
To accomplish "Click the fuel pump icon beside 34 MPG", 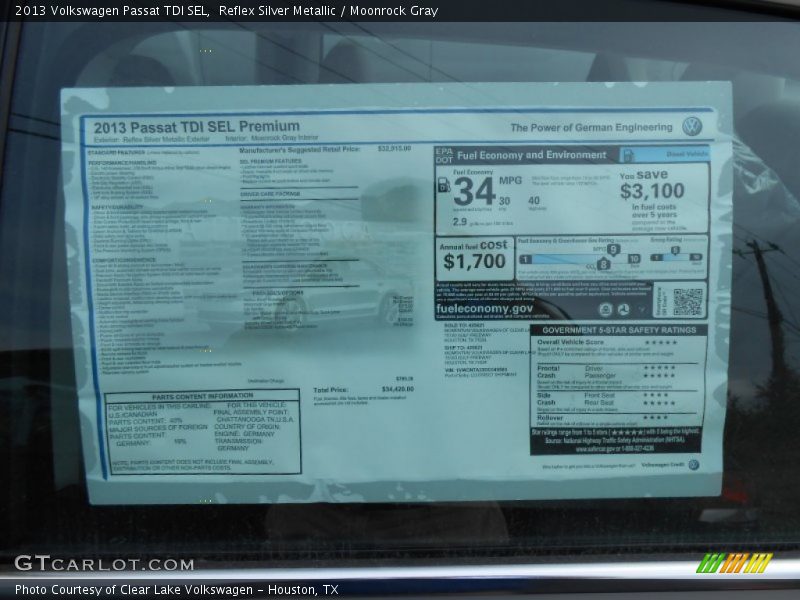I will [x=443, y=185].
